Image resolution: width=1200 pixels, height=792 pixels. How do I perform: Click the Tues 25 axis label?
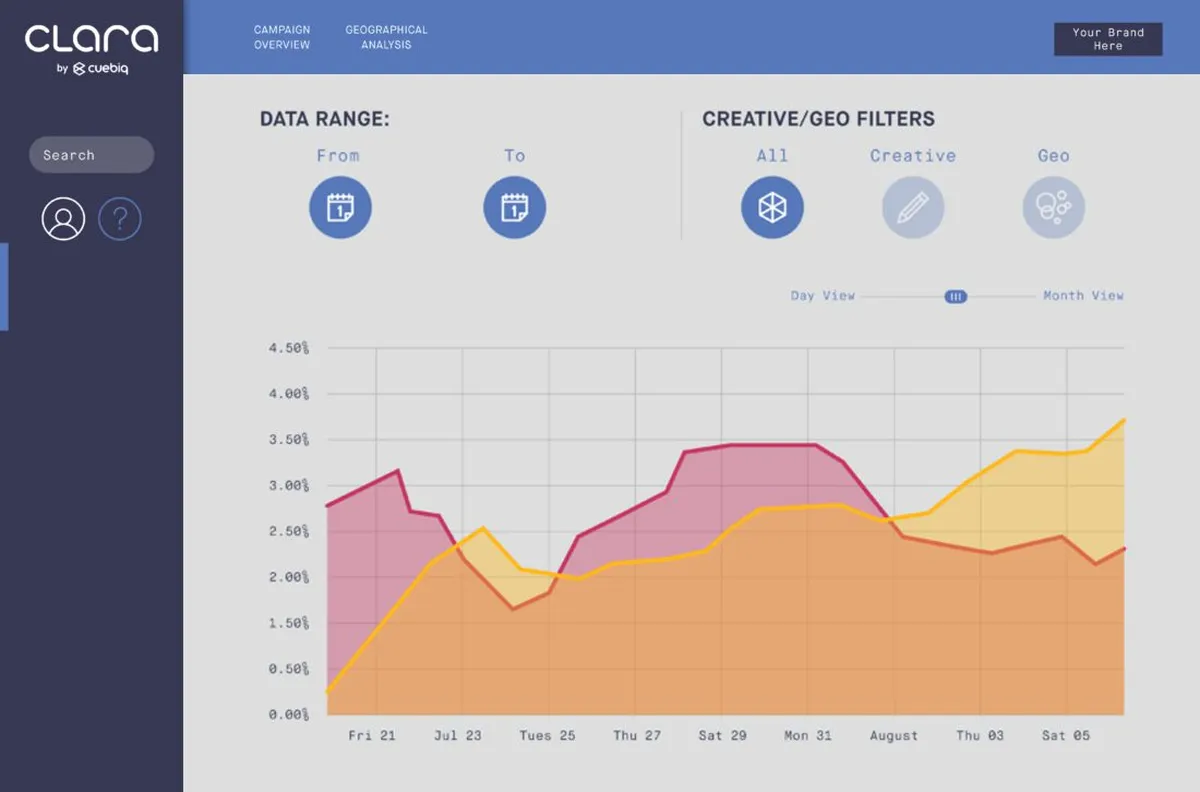coord(547,735)
